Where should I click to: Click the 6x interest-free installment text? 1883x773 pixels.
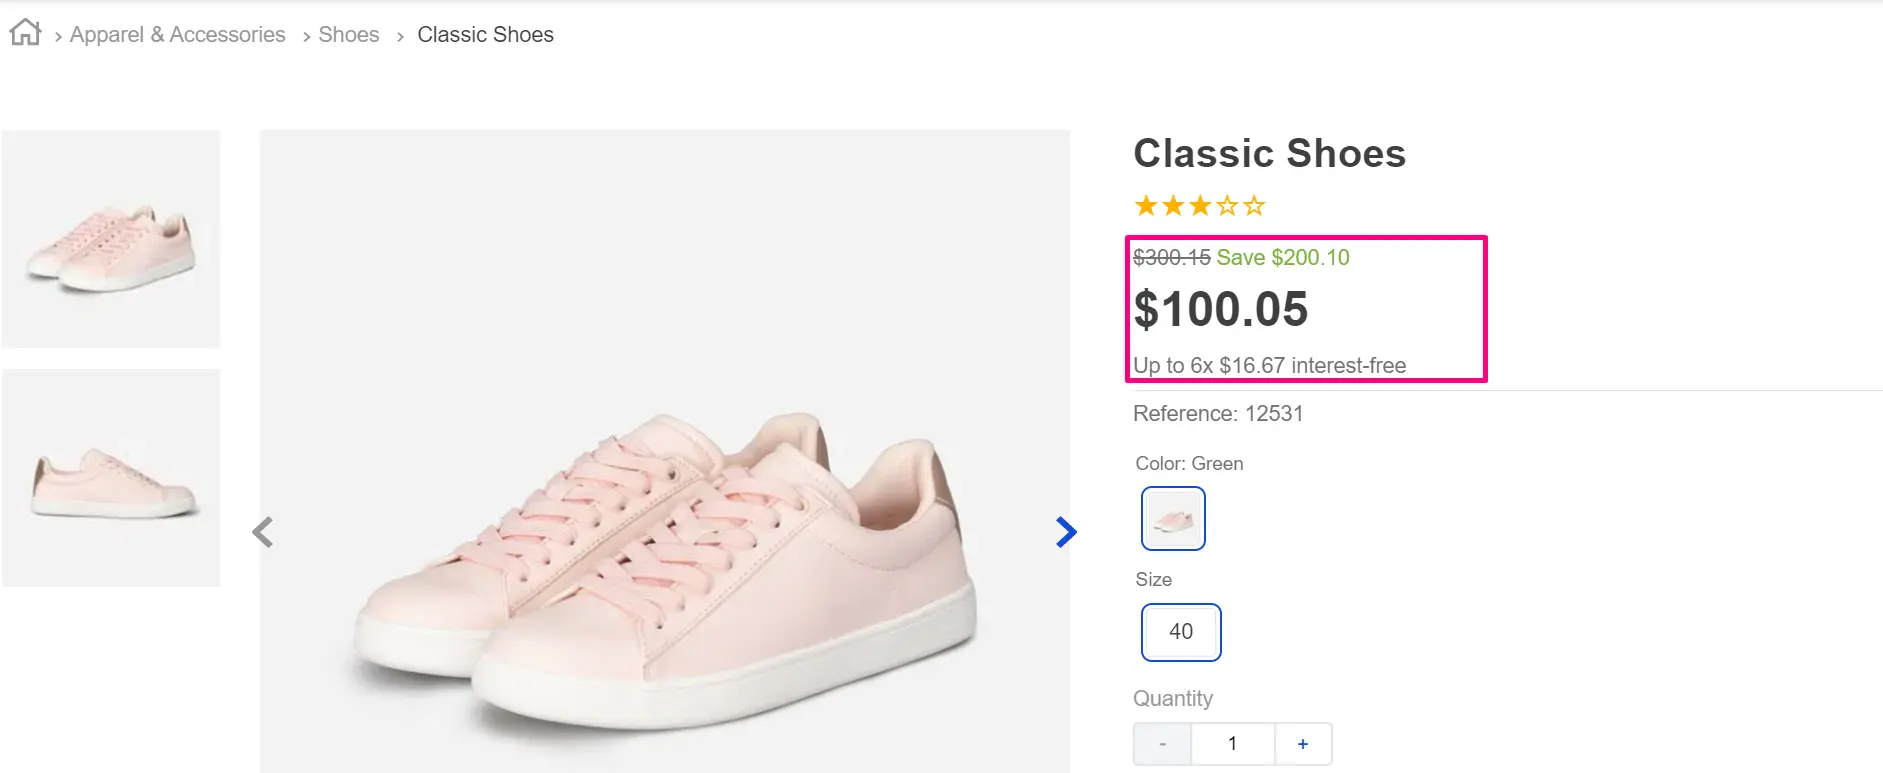tap(1269, 366)
